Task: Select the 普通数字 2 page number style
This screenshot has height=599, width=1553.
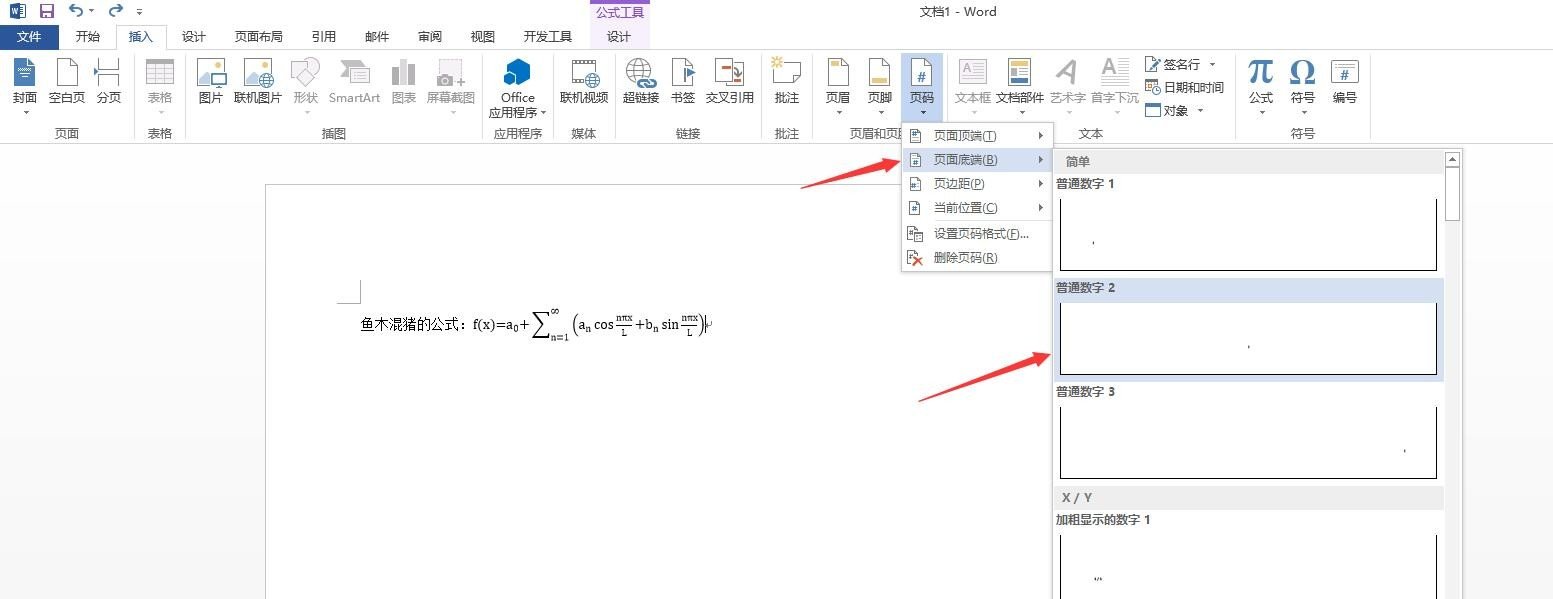Action: (x=1247, y=337)
